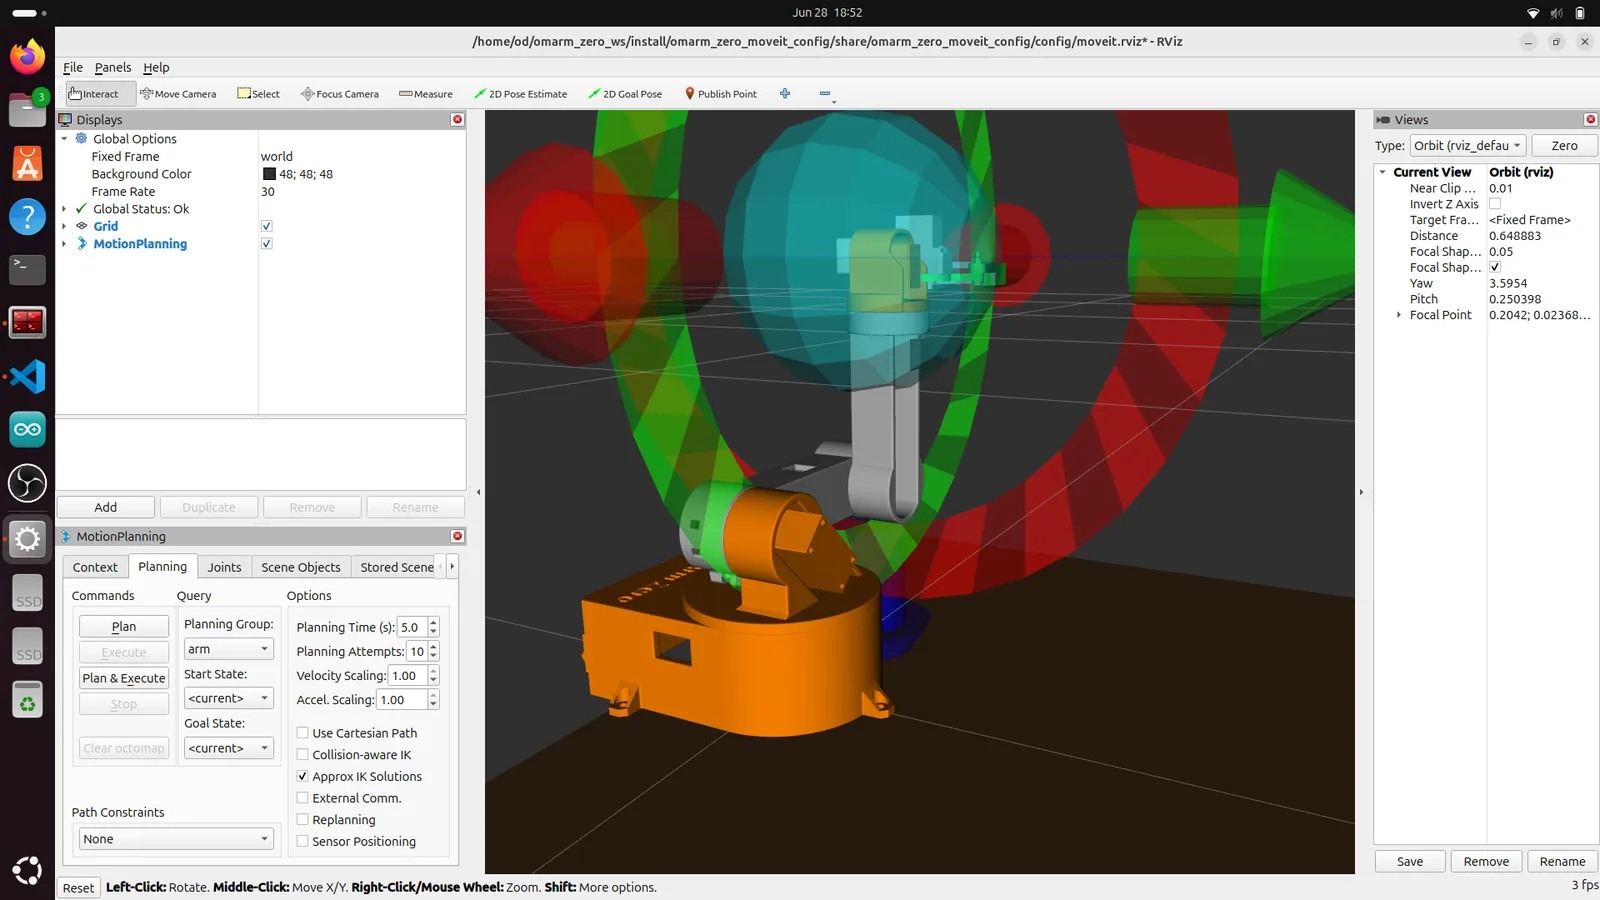Activate Focus Camera tool
Image resolution: width=1600 pixels, height=900 pixels.
[x=340, y=94]
